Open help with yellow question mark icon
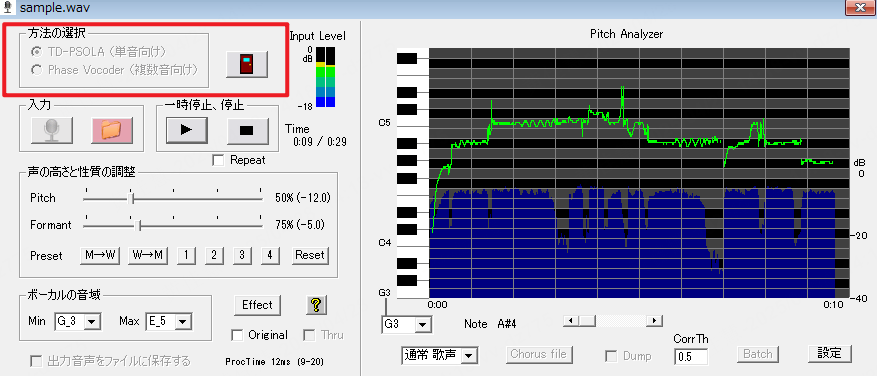 [x=316, y=305]
